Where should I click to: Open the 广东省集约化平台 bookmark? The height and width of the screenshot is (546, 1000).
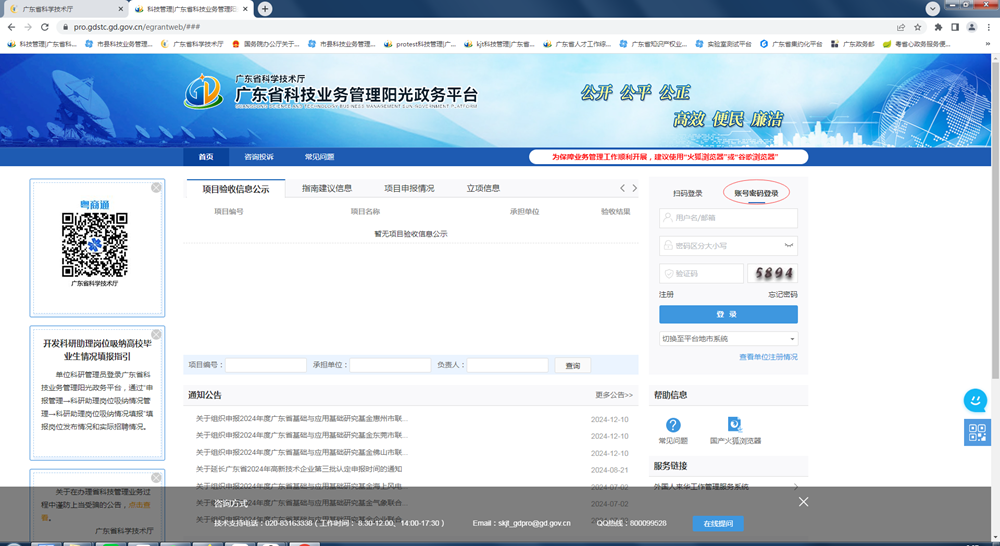791,44
